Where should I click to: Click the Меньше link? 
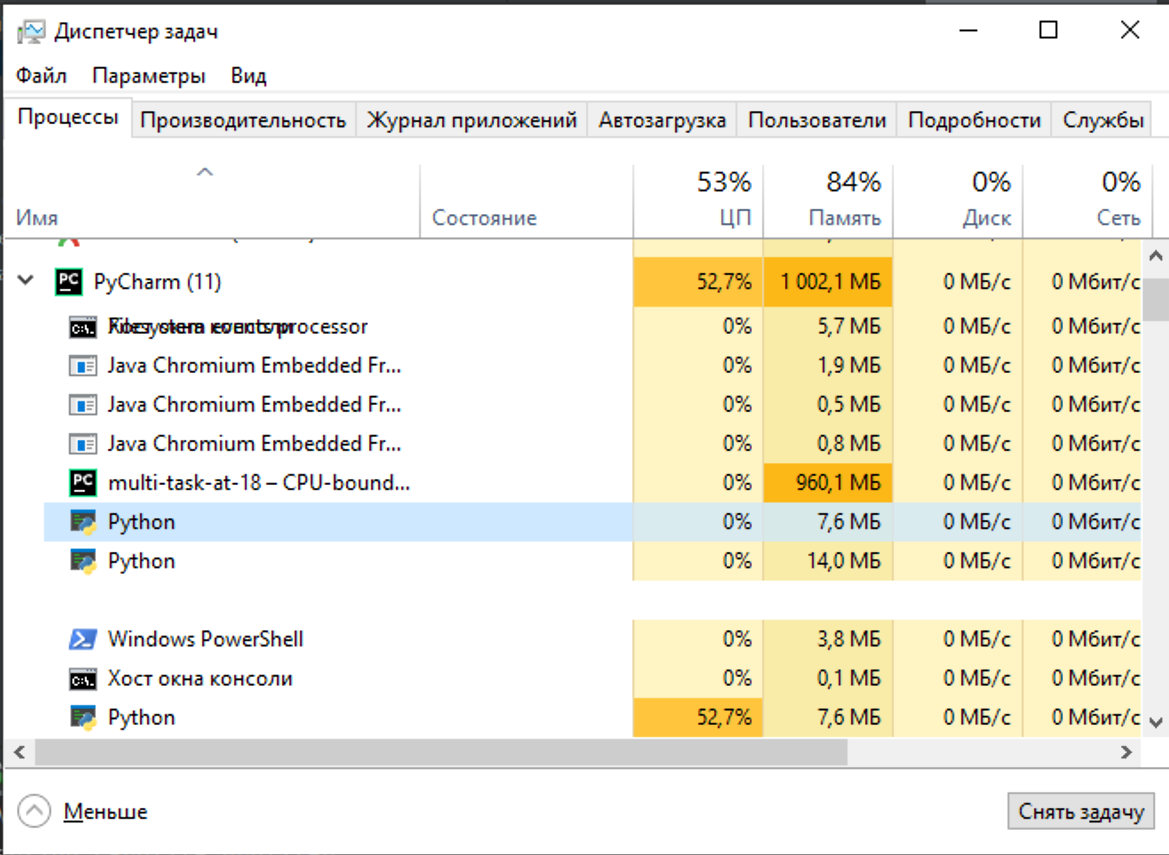tap(105, 811)
